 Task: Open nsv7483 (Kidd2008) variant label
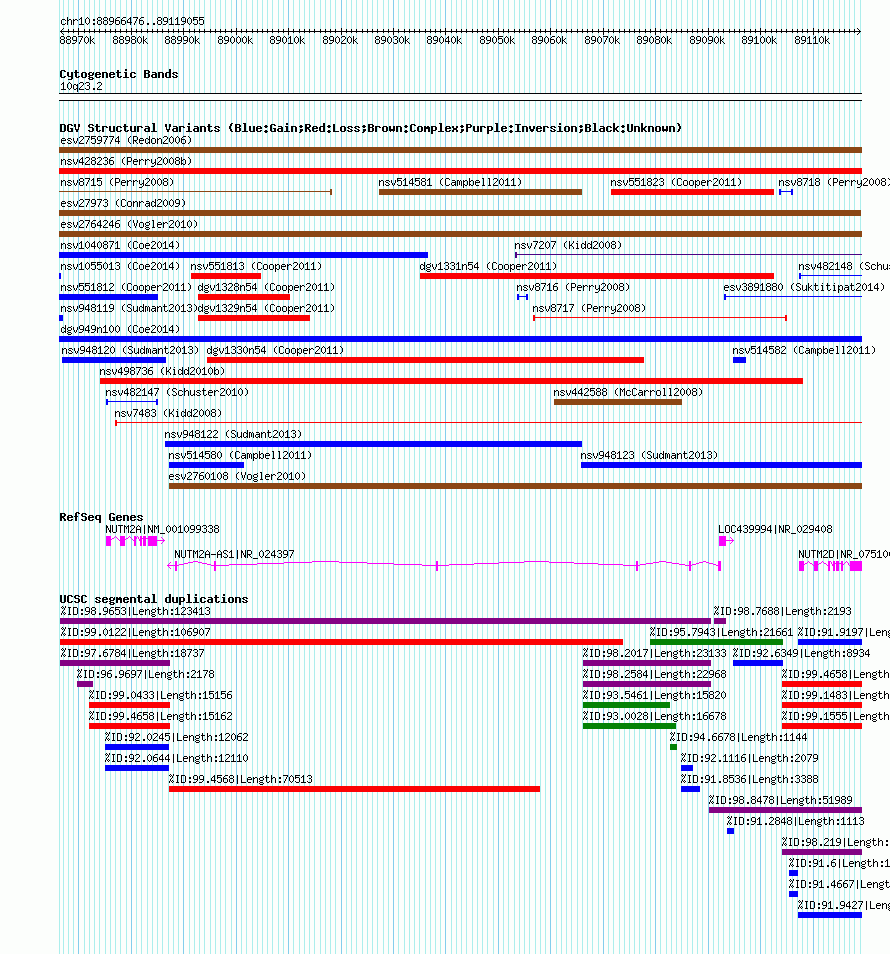click(168, 414)
